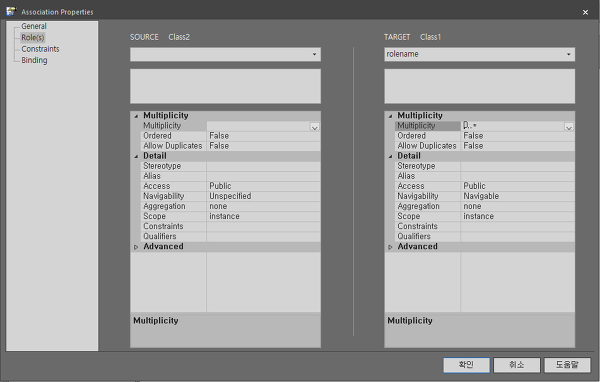Select General in the left tree
This screenshot has height=382, width=600.
(34, 26)
